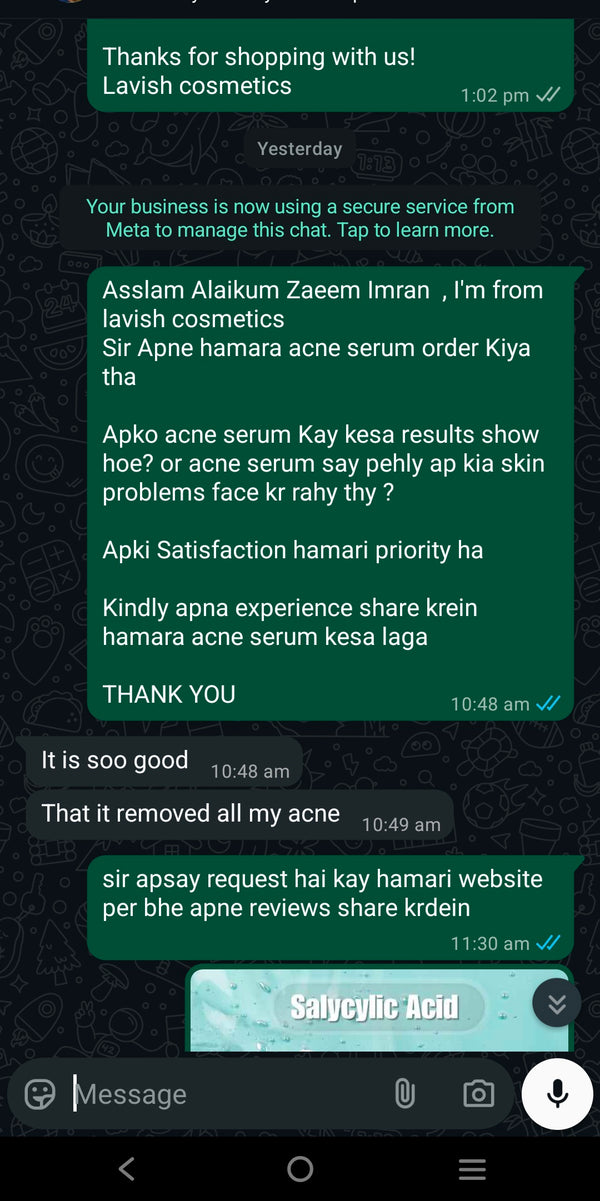
Task: Tap the 11:30 am blue double ticks
Action: (x=548, y=942)
